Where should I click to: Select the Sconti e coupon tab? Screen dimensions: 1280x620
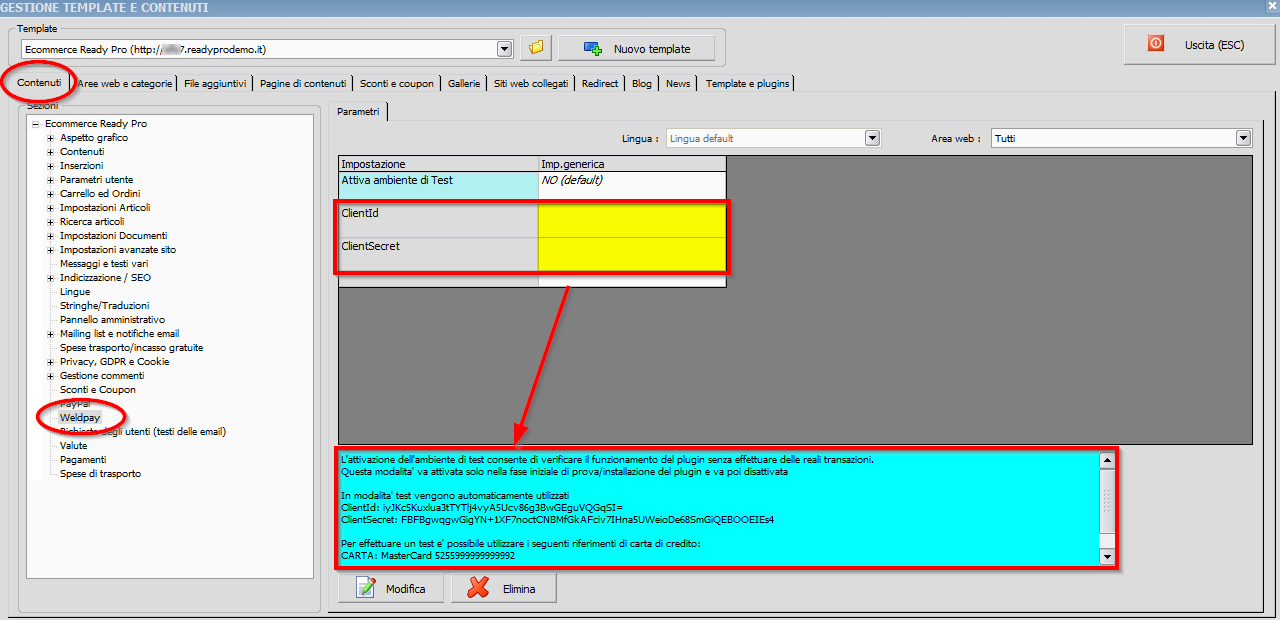click(x=397, y=84)
